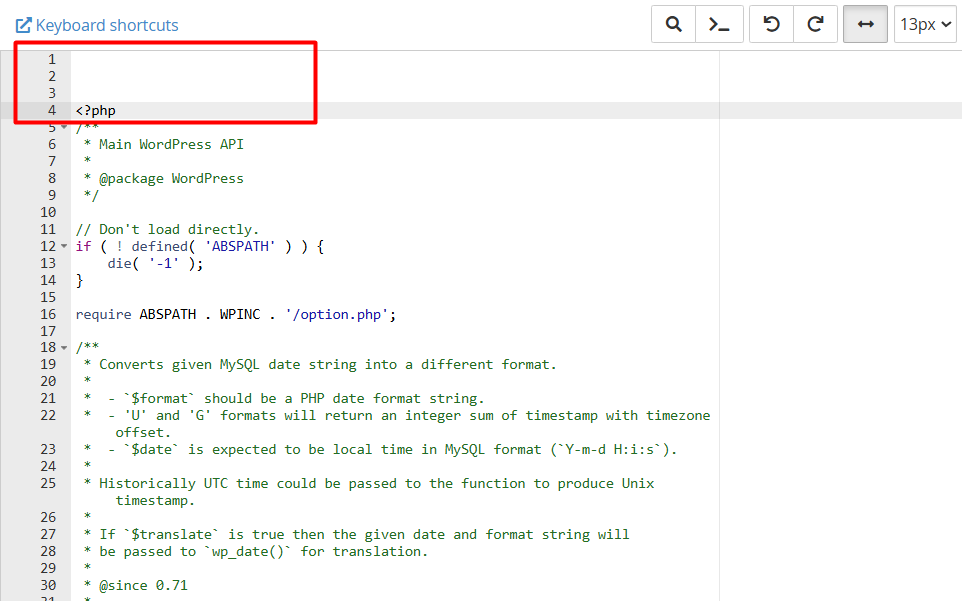Viewport: 962px width, 601px height.
Task: Click the require '/option.php' line
Action: coord(236,314)
